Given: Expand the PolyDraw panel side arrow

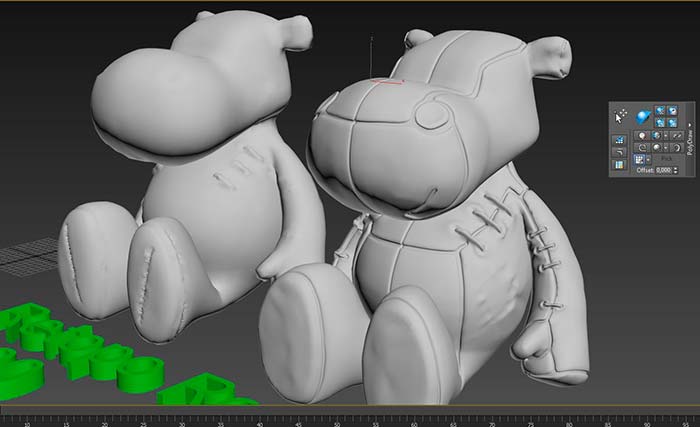Looking at the screenshot, I should click(690, 125).
